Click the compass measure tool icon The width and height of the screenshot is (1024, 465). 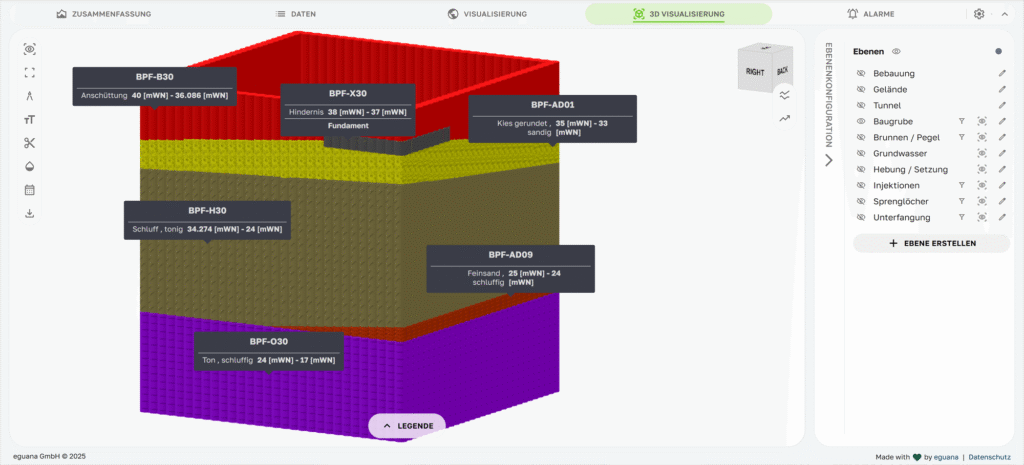pyautogui.click(x=30, y=96)
